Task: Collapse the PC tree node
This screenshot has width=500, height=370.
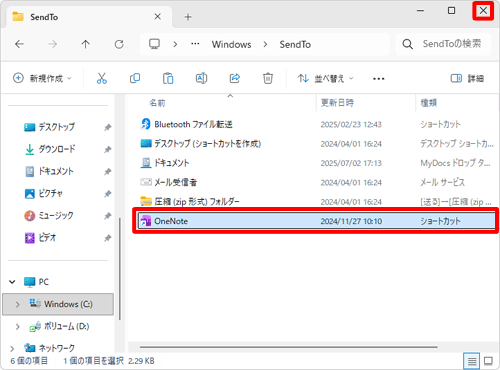Action: (12, 282)
